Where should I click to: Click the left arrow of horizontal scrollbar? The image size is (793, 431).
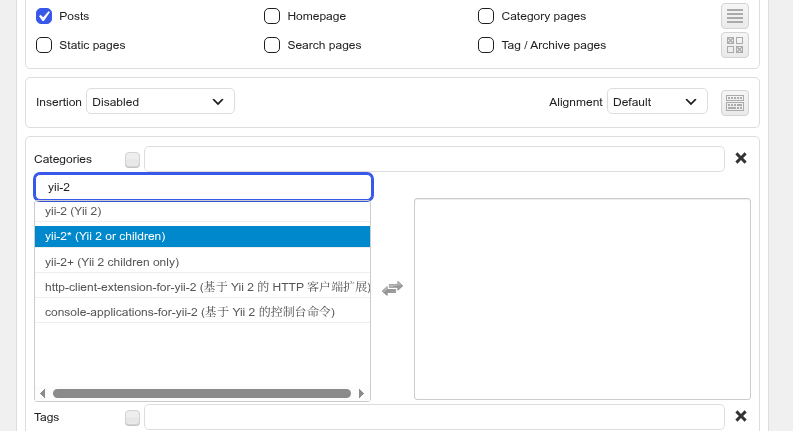pos(42,394)
